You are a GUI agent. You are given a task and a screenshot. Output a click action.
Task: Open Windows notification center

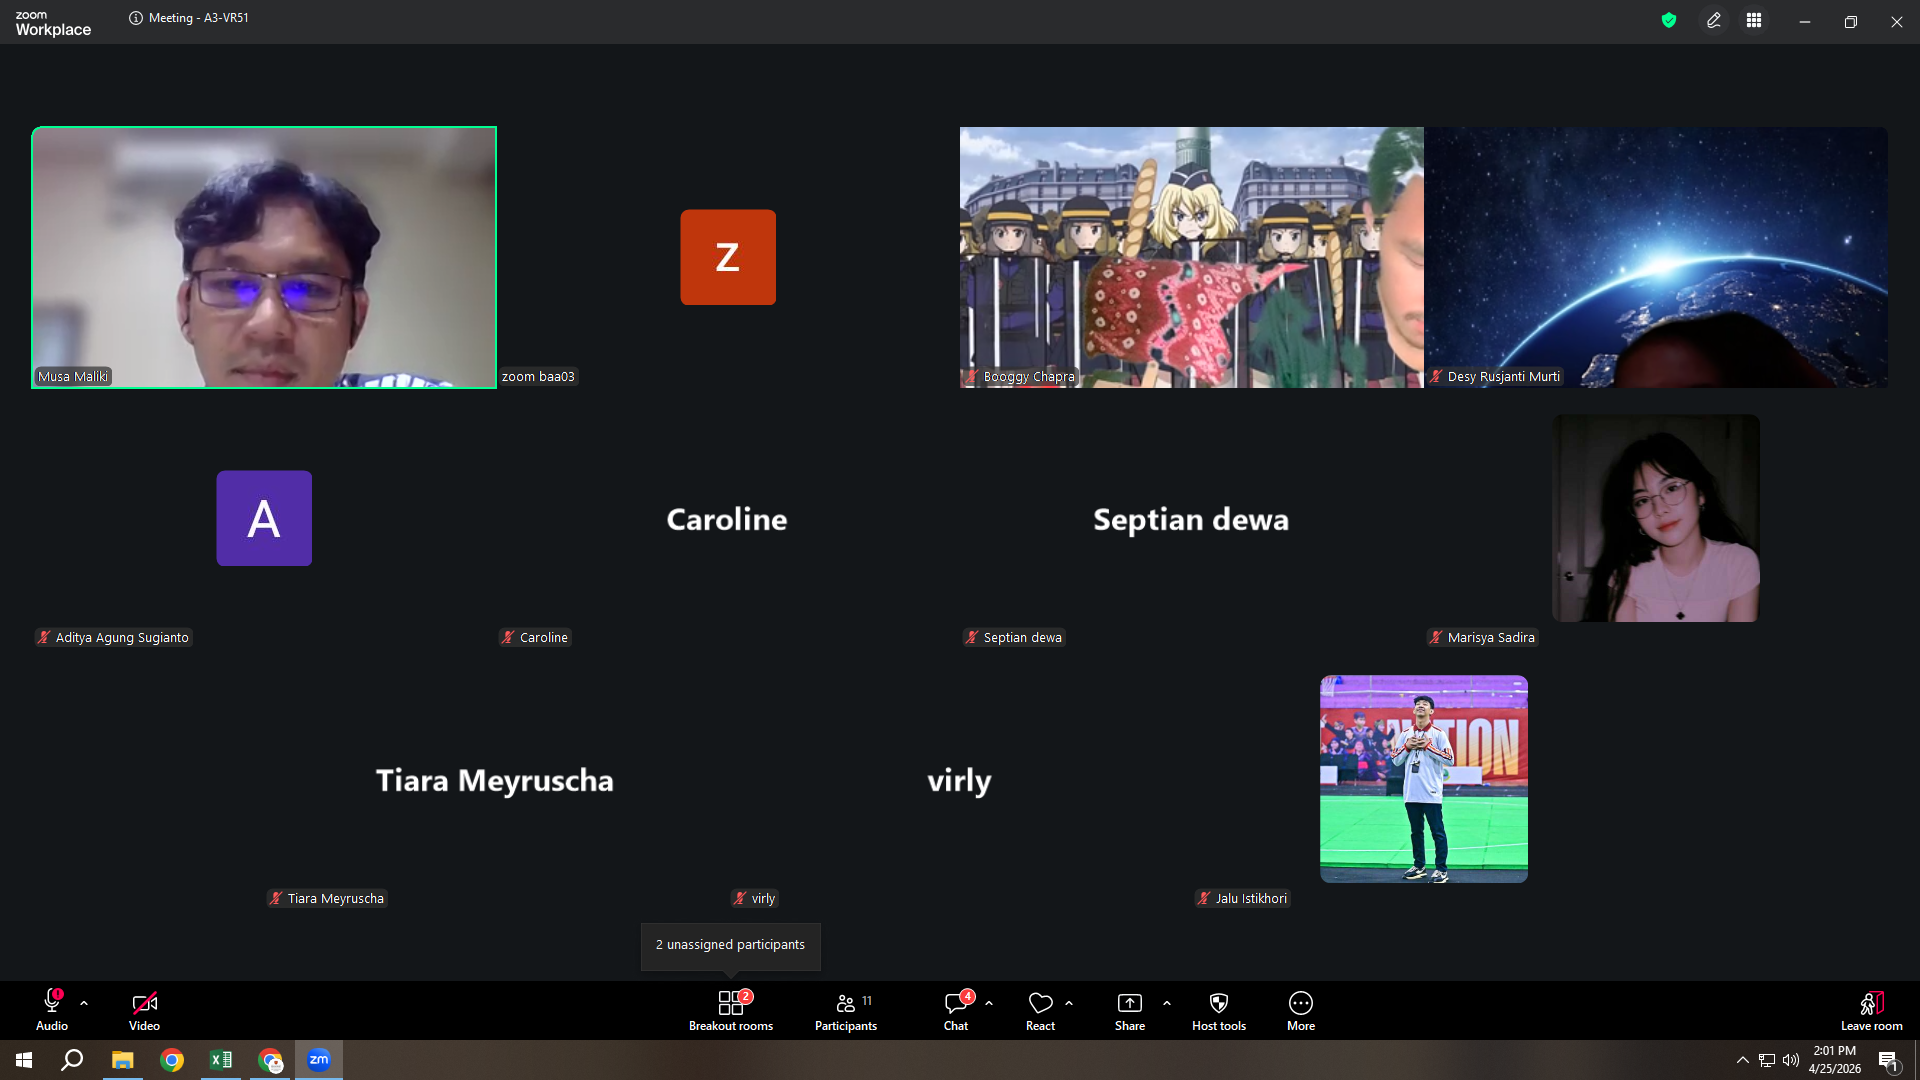tap(1888, 1060)
